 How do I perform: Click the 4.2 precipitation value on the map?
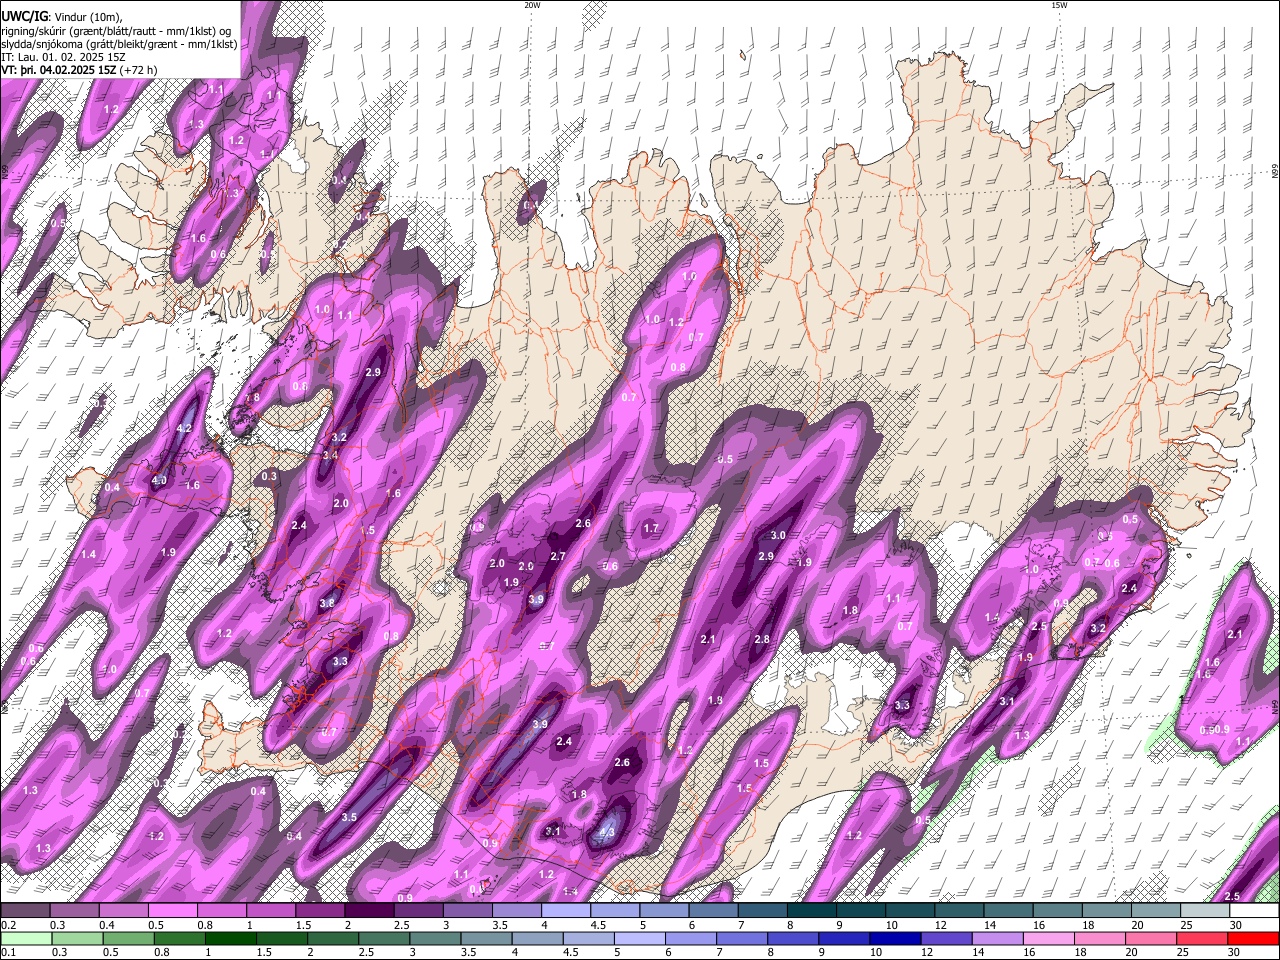(184, 428)
